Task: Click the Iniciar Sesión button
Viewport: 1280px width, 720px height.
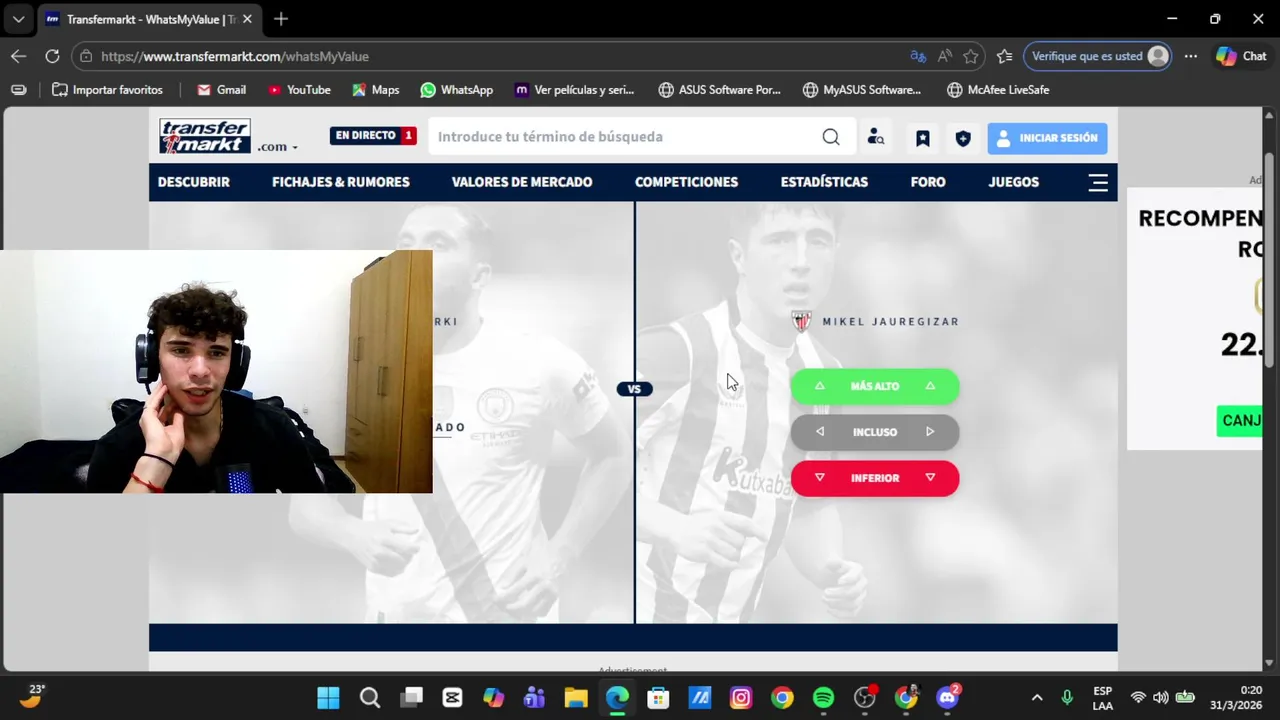Action: 1047,138
